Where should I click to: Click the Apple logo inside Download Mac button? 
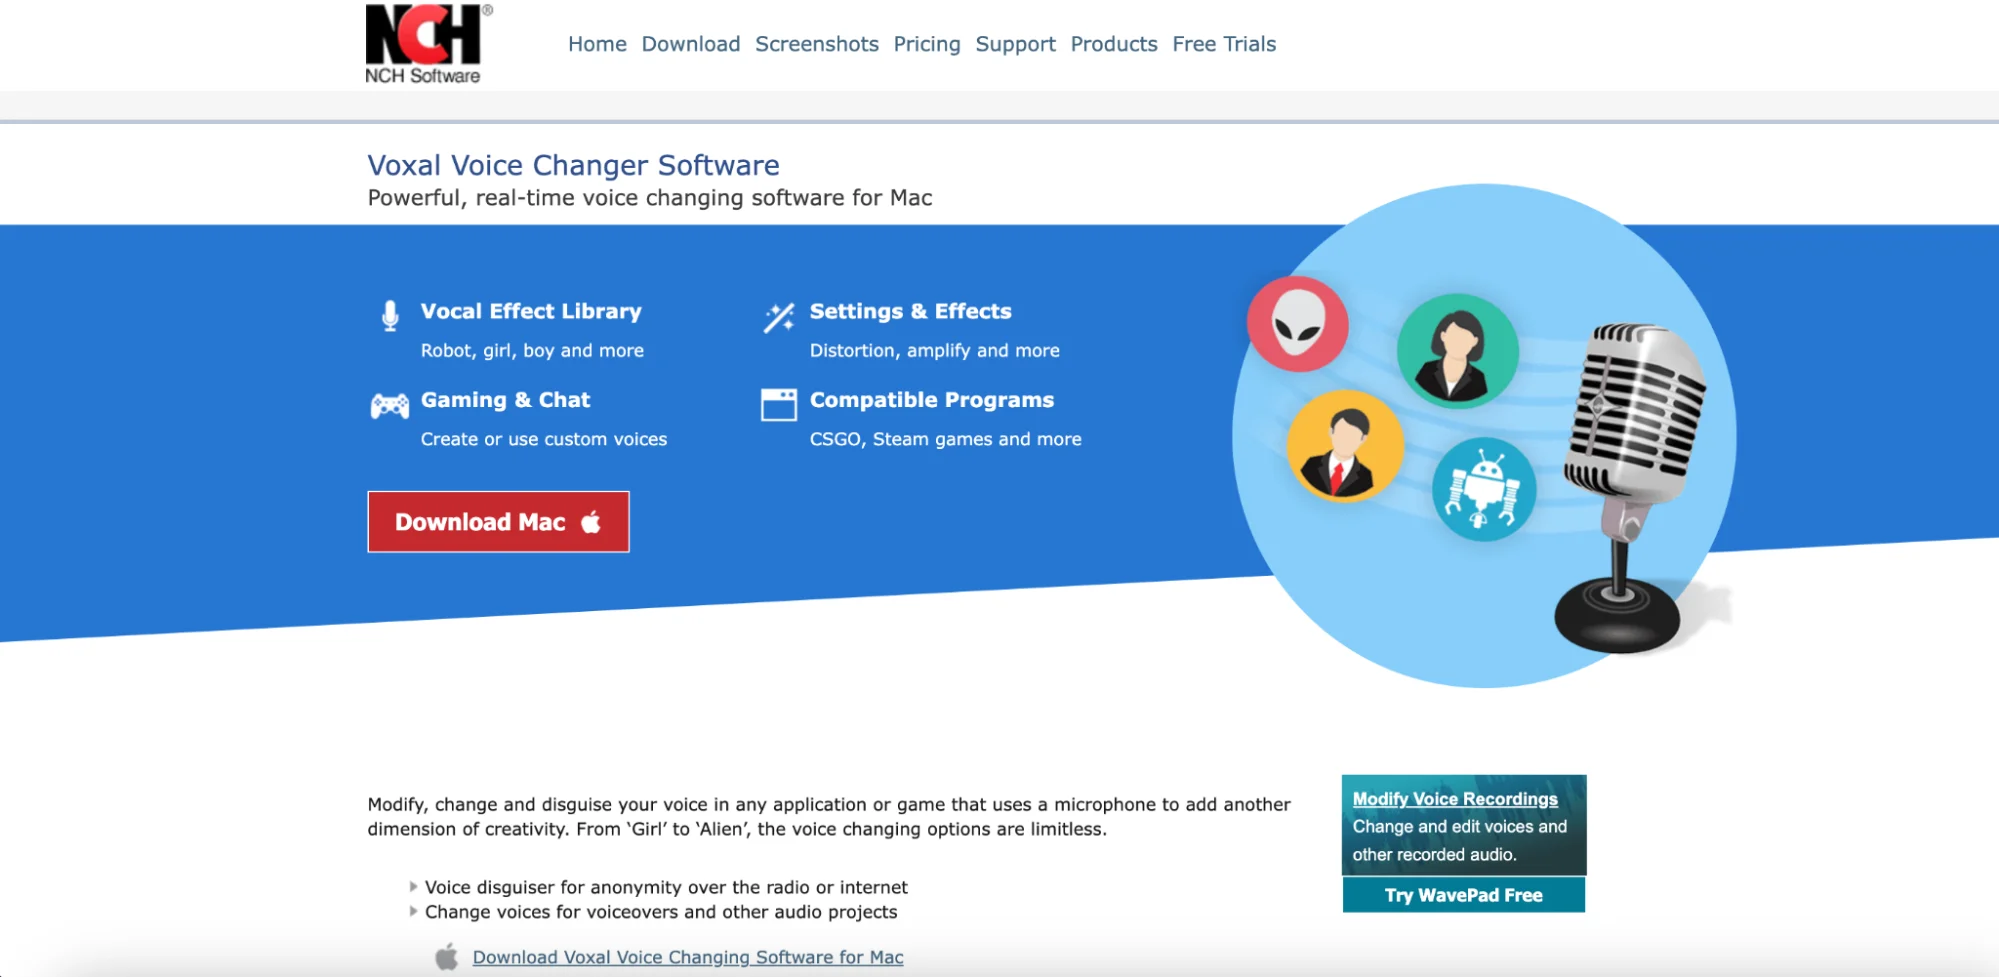(589, 521)
